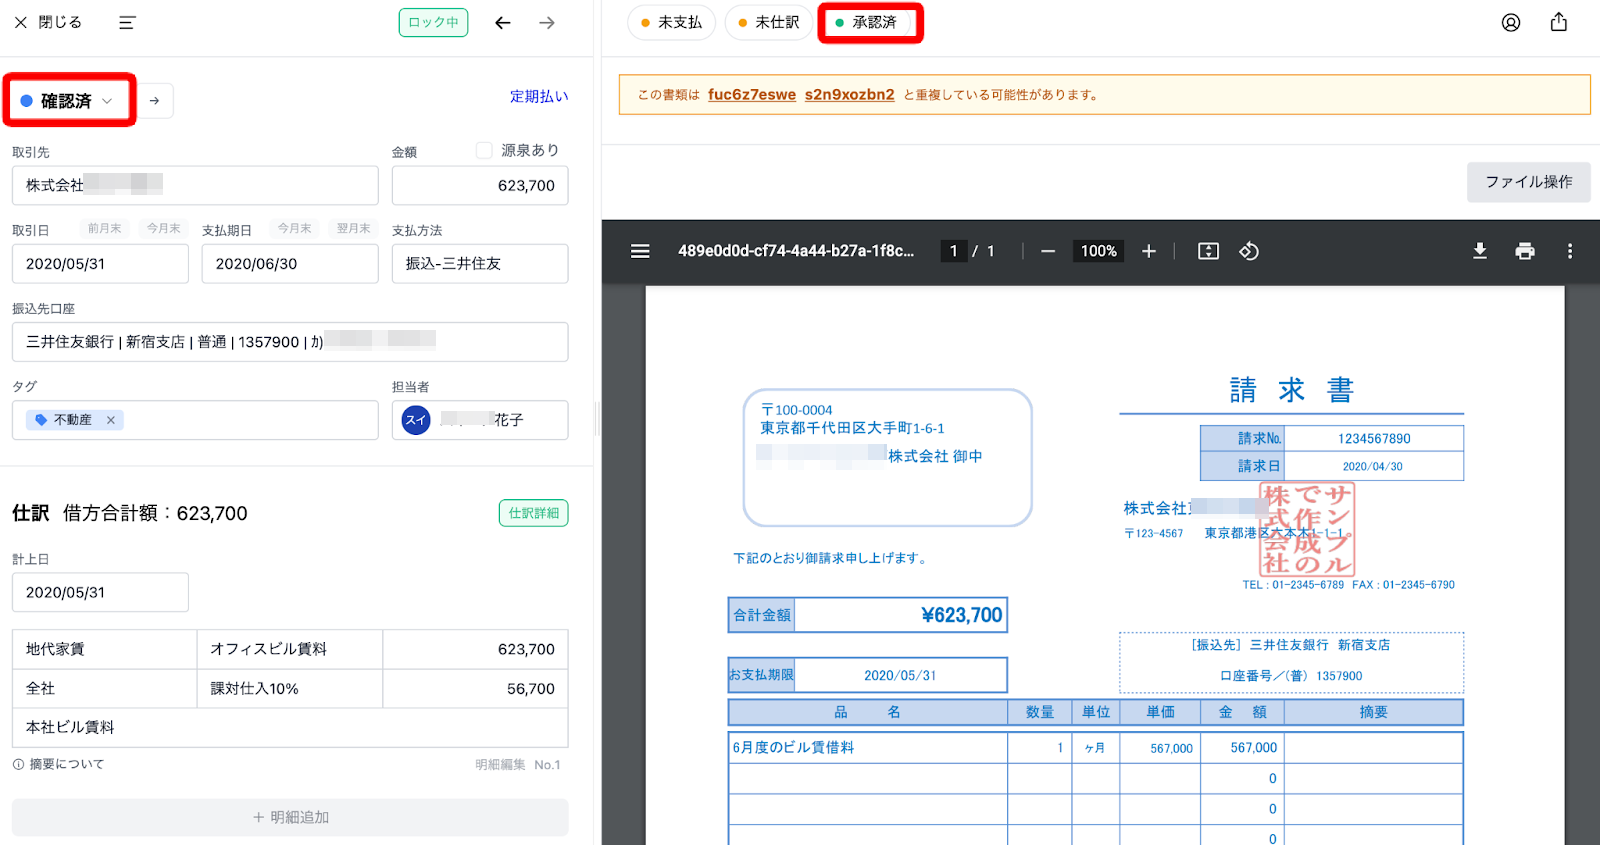The height and width of the screenshot is (845, 1600).
Task: Open the 担当者 assignee selector
Action: (x=480, y=420)
